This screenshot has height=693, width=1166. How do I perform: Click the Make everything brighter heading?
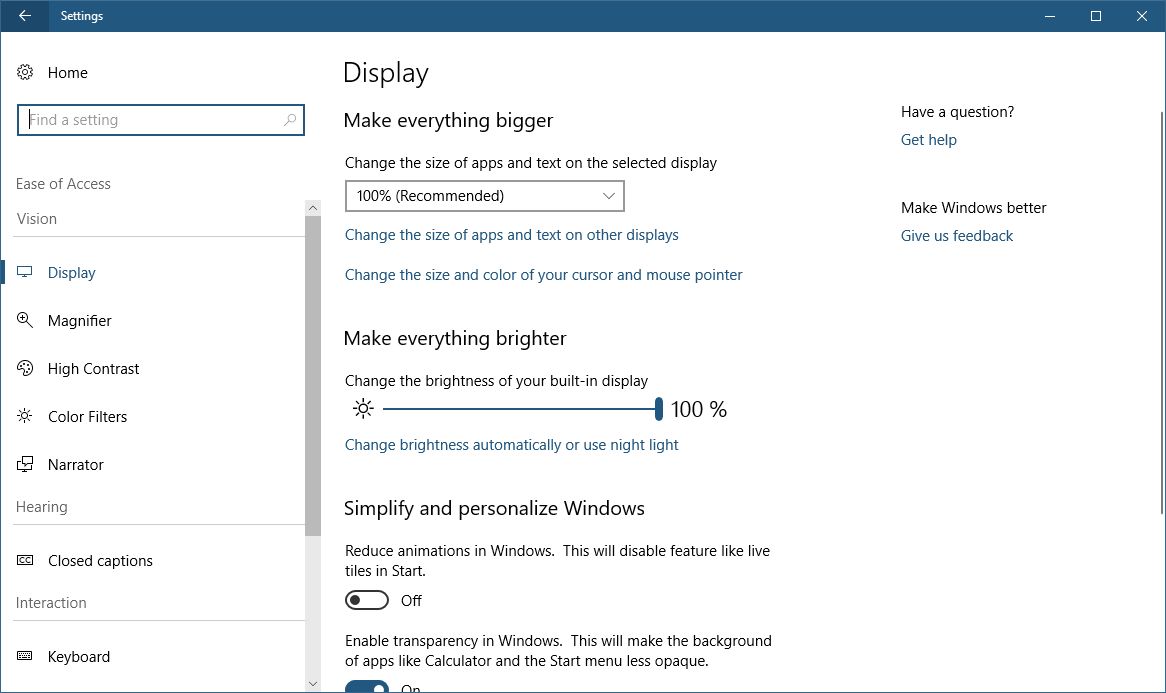coord(455,338)
